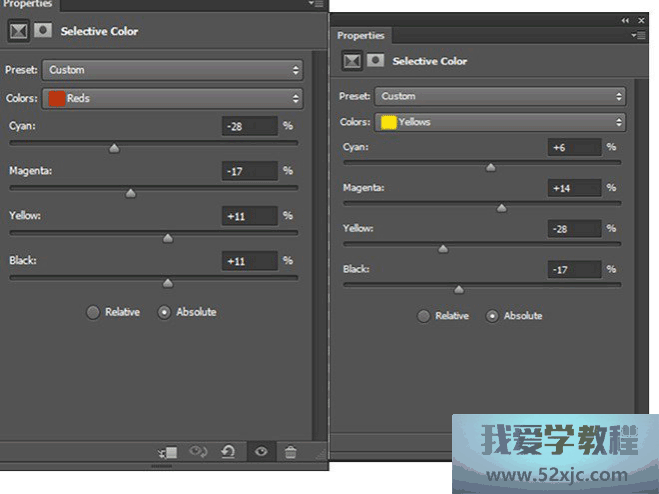
Task: Open the right panel's flyout menu icon
Action: (638, 35)
